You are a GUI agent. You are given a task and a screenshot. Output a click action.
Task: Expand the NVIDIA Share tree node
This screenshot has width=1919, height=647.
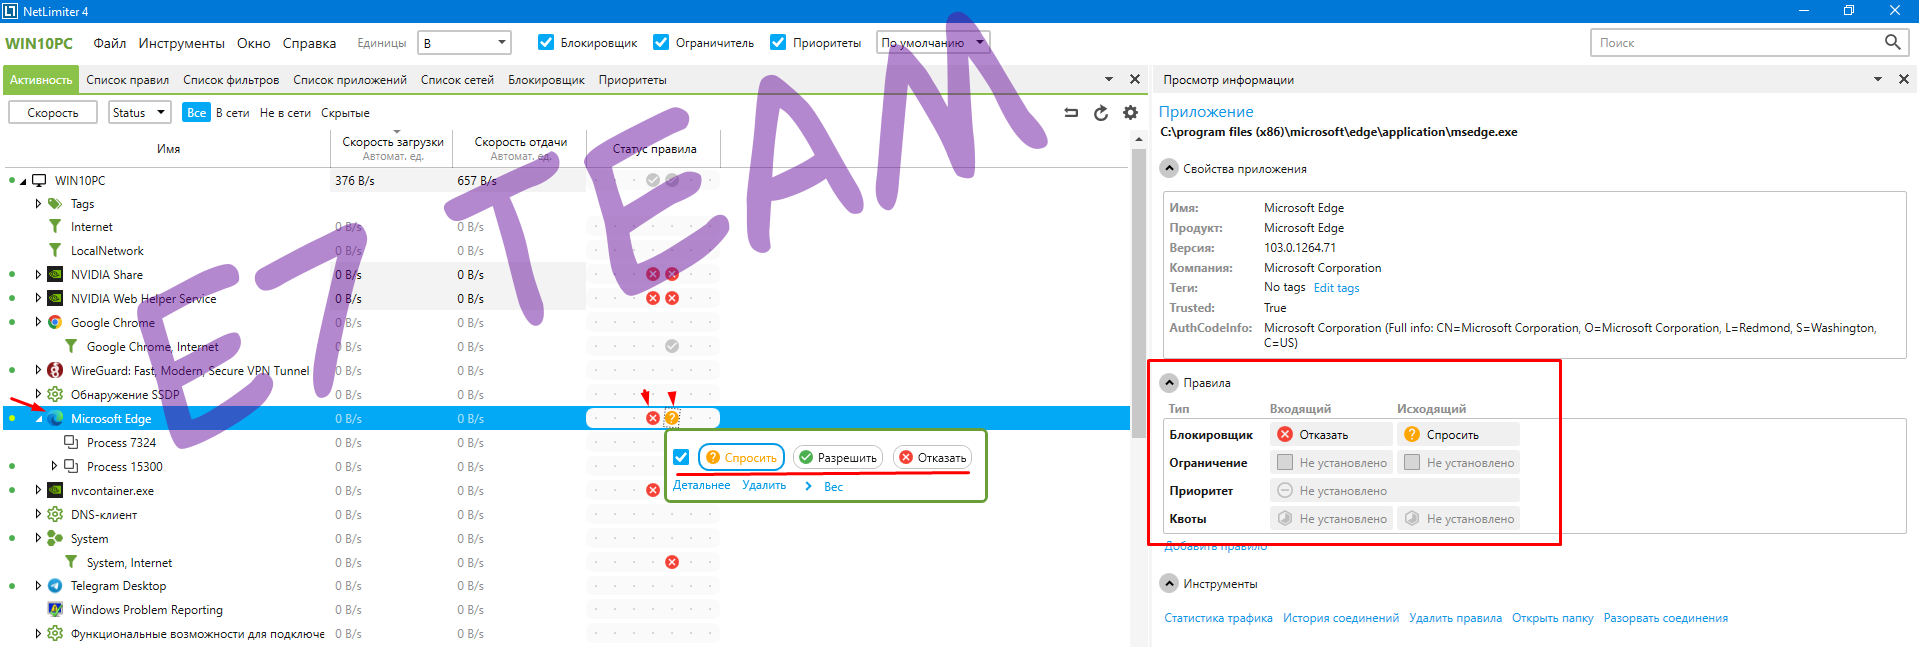(x=38, y=274)
